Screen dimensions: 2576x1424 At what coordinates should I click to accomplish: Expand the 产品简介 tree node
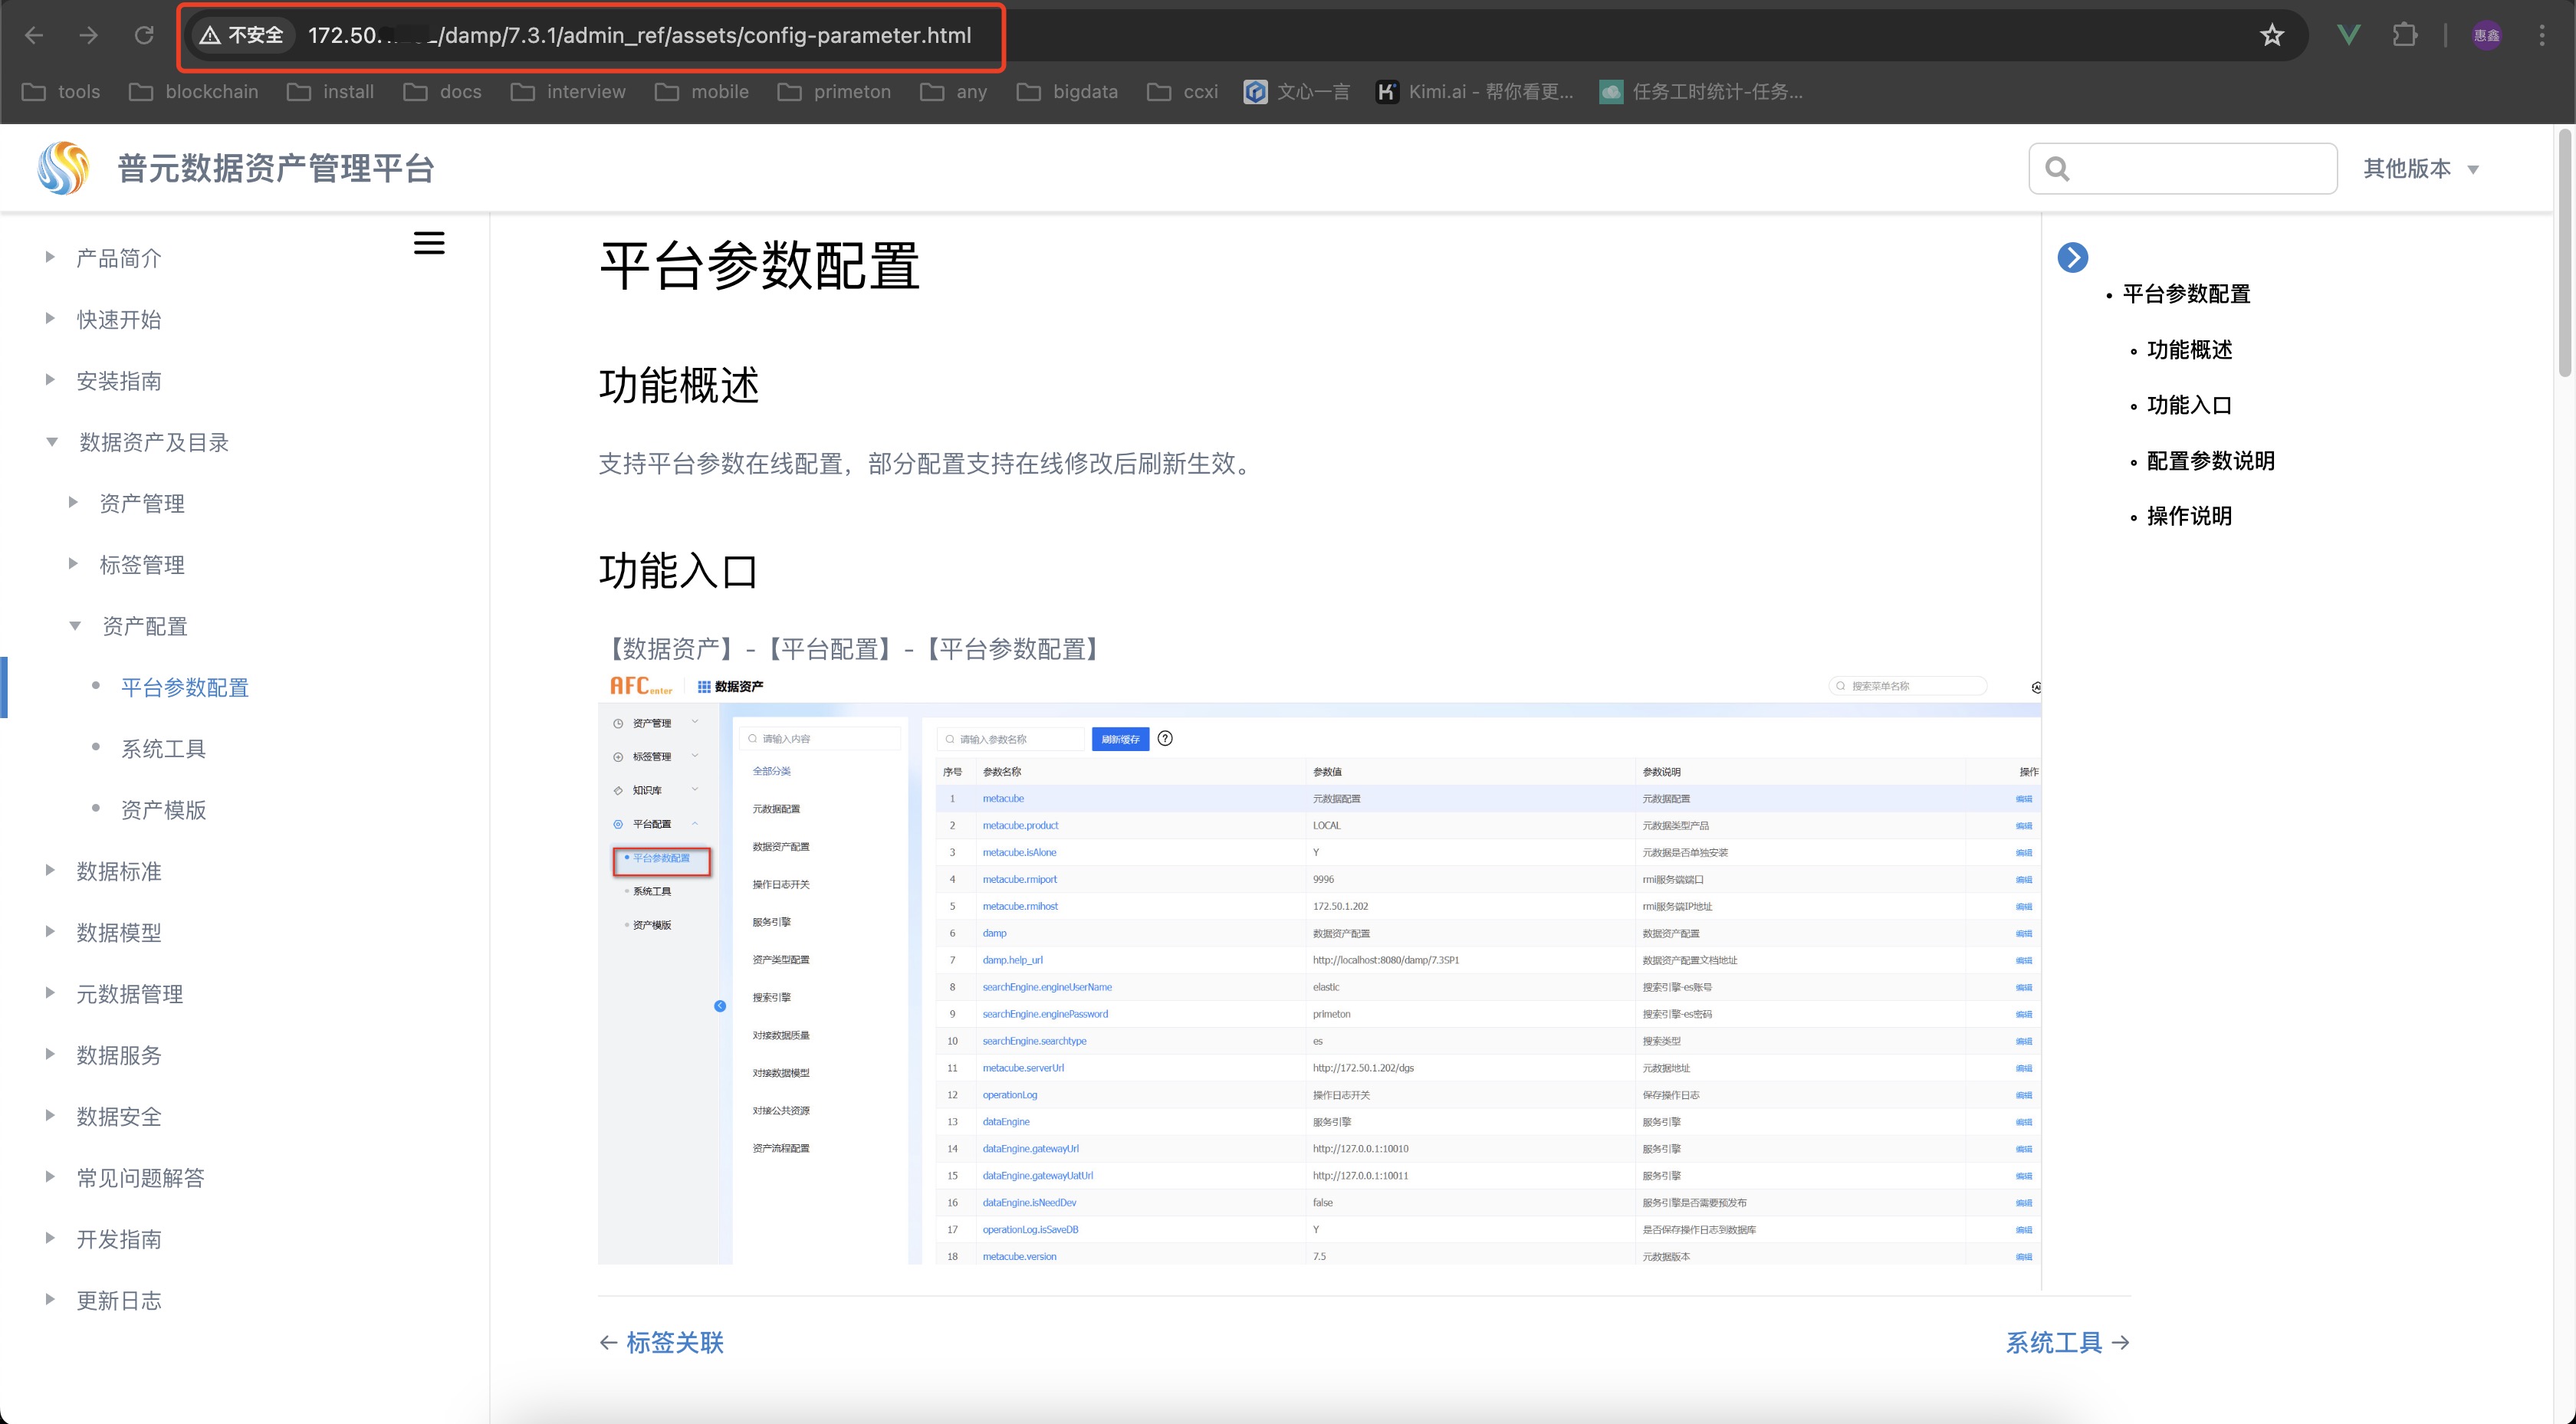[49, 257]
